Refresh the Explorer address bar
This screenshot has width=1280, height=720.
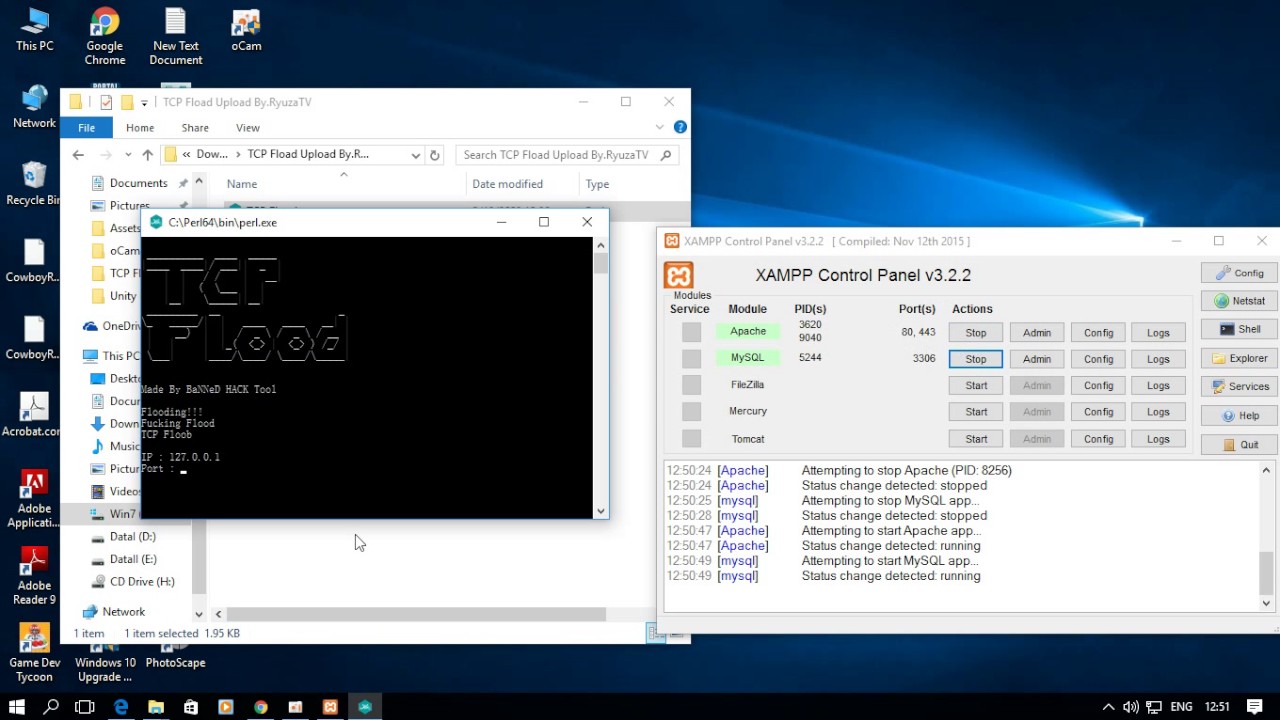pyautogui.click(x=434, y=155)
